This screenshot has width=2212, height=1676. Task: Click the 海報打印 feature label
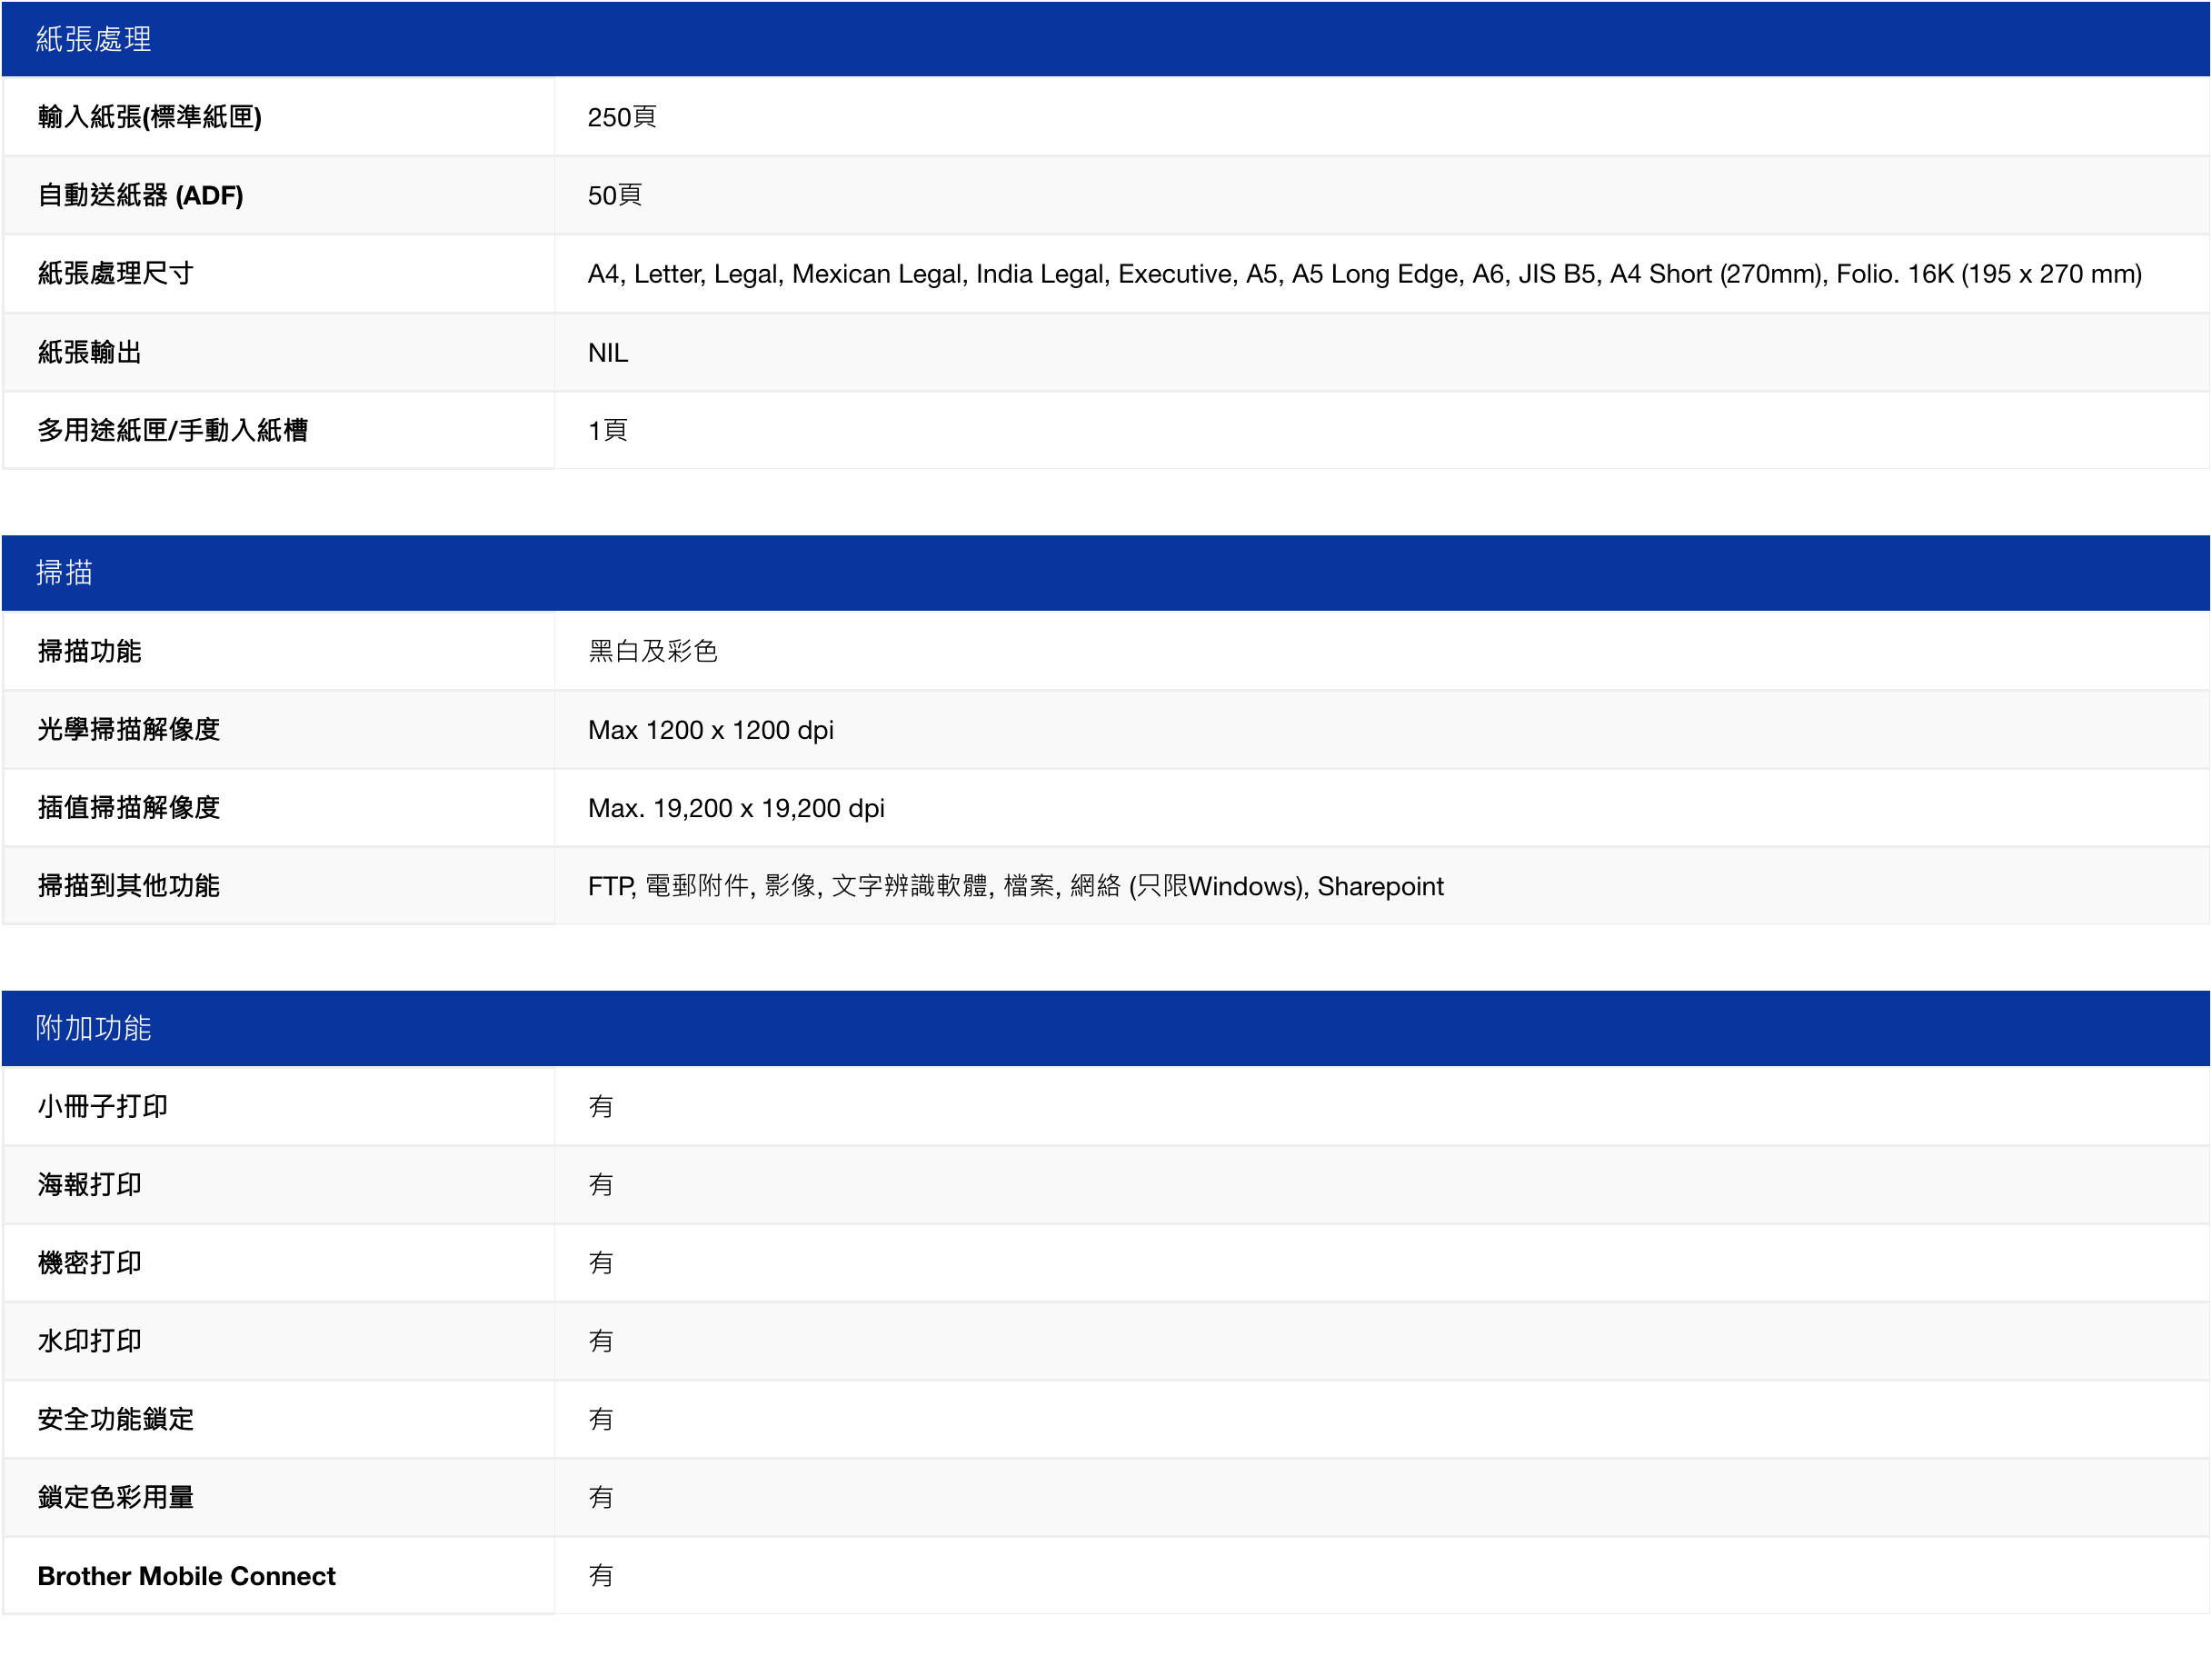89,1184
